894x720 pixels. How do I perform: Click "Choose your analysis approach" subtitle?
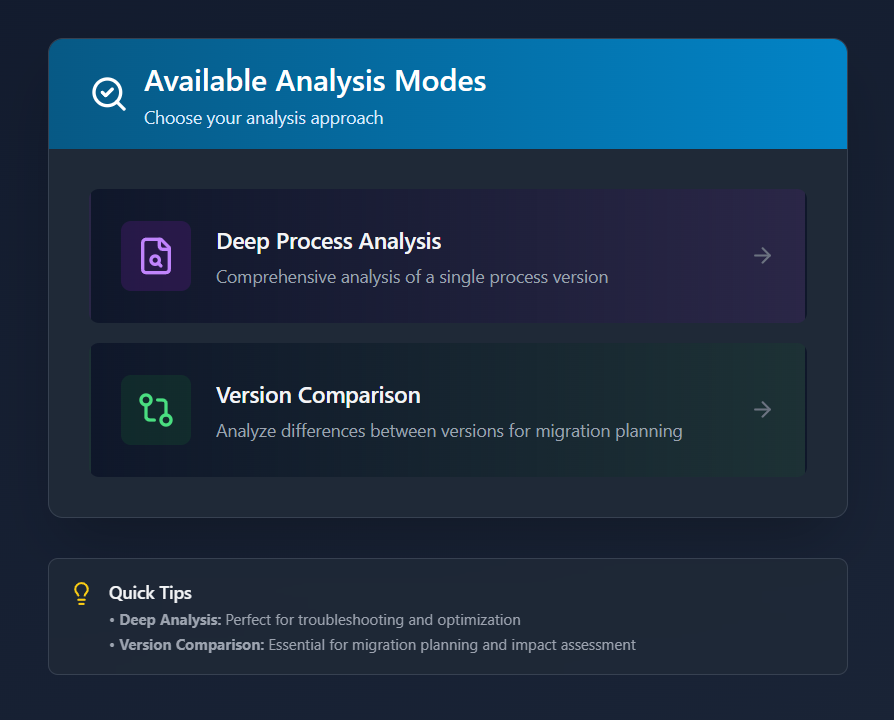point(263,118)
